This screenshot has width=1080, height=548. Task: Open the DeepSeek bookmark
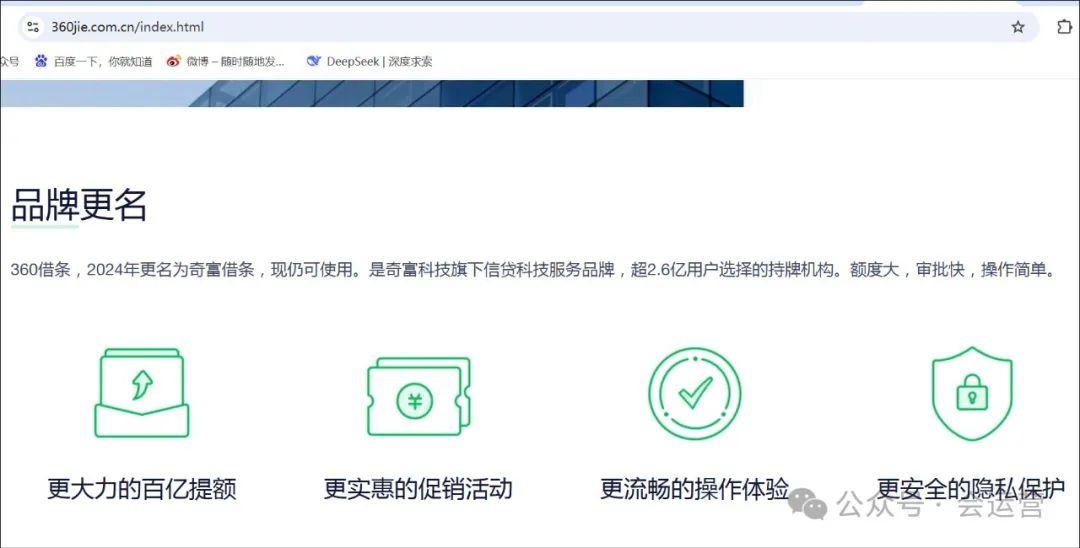pos(370,61)
